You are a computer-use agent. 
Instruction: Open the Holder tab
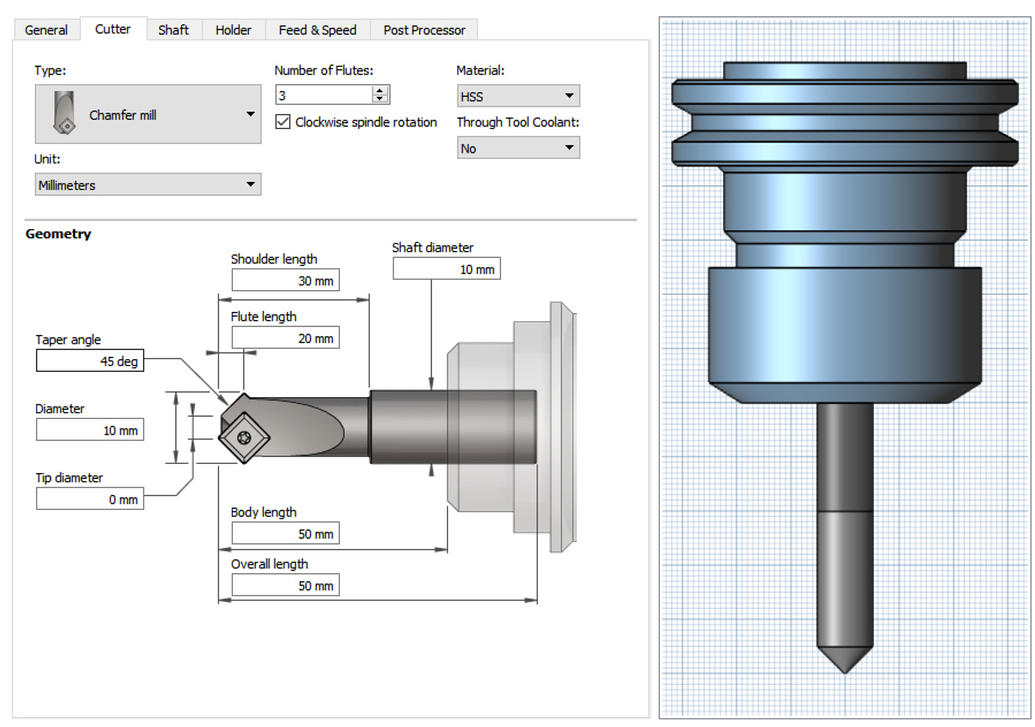[233, 29]
